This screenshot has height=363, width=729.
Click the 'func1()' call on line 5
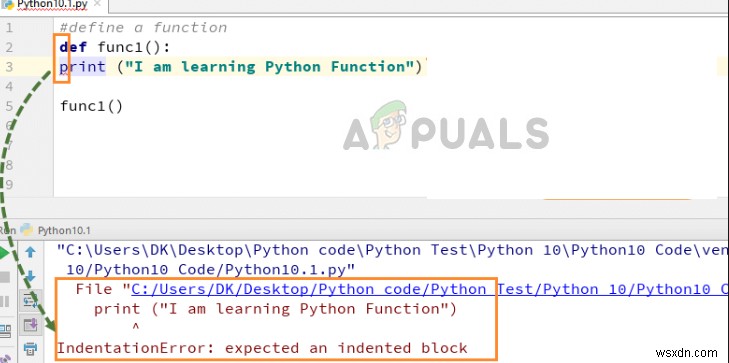point(92,106)
